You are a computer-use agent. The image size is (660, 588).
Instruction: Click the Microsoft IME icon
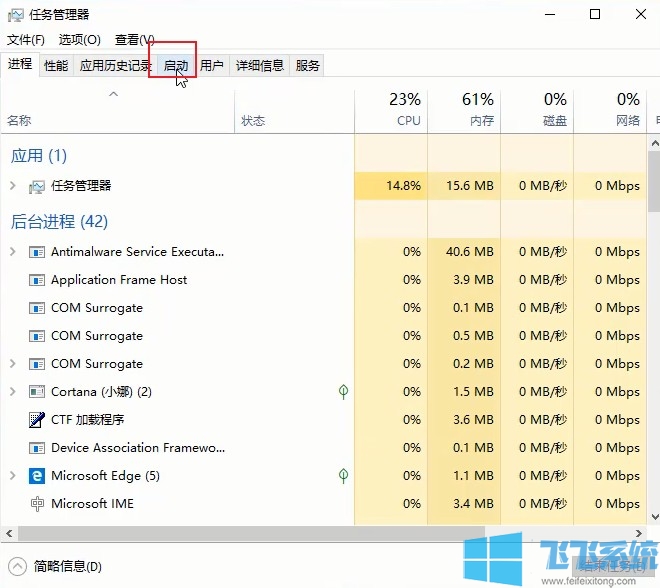tap(37, 504)
